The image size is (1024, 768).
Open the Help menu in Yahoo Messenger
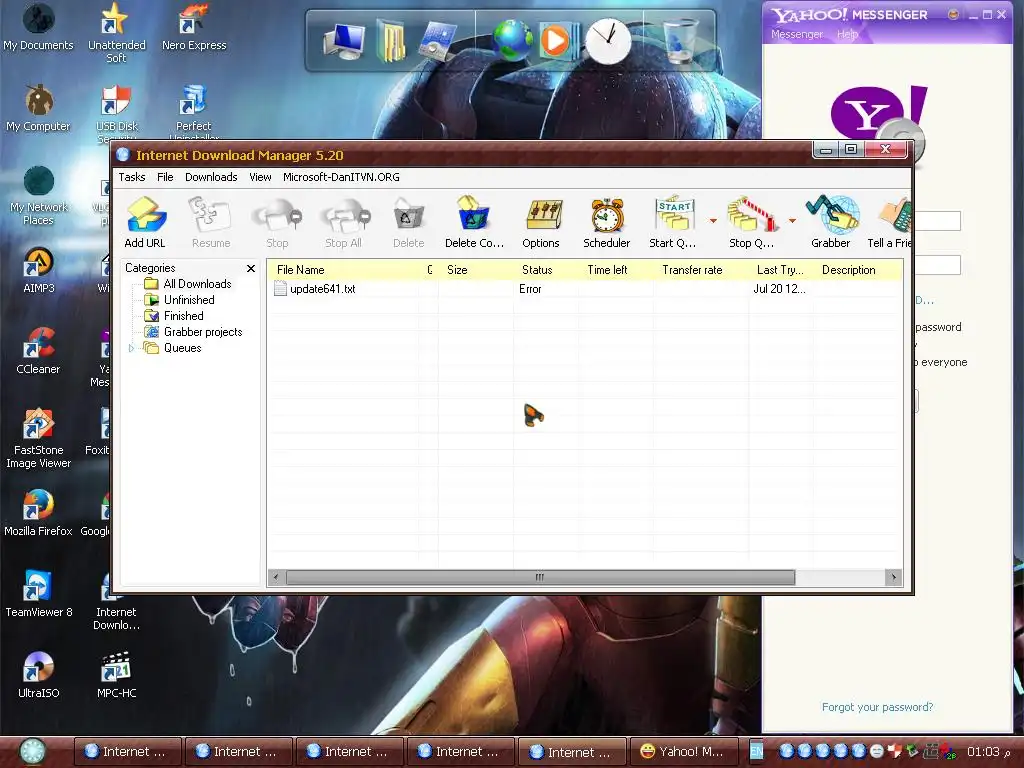(x=848, y=34)
